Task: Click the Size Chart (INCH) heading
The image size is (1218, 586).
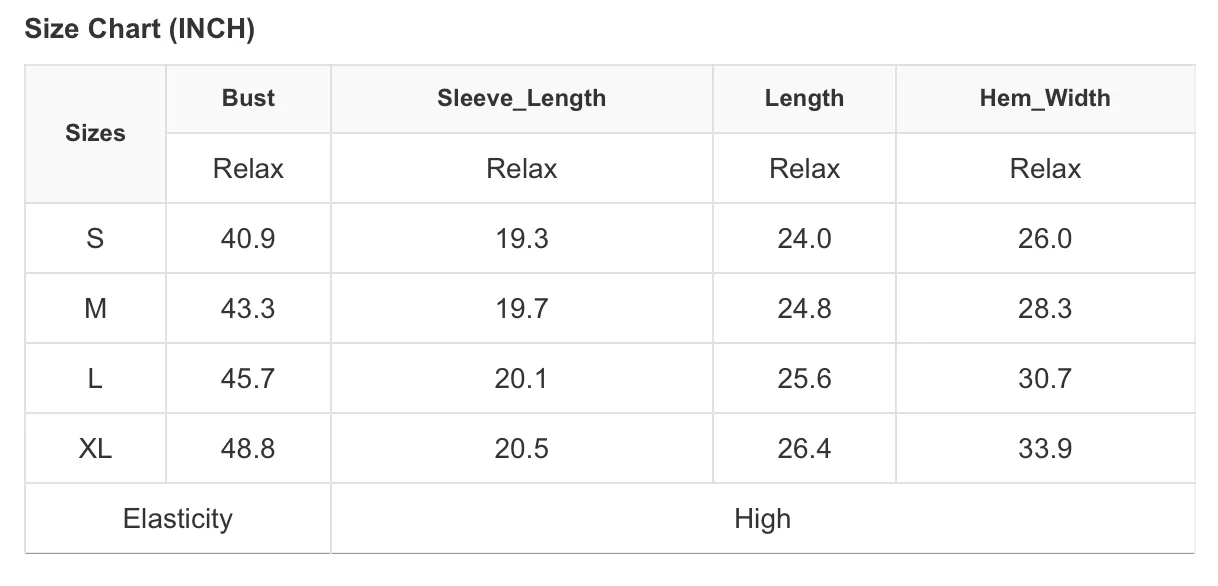Action: click(140, 30)
